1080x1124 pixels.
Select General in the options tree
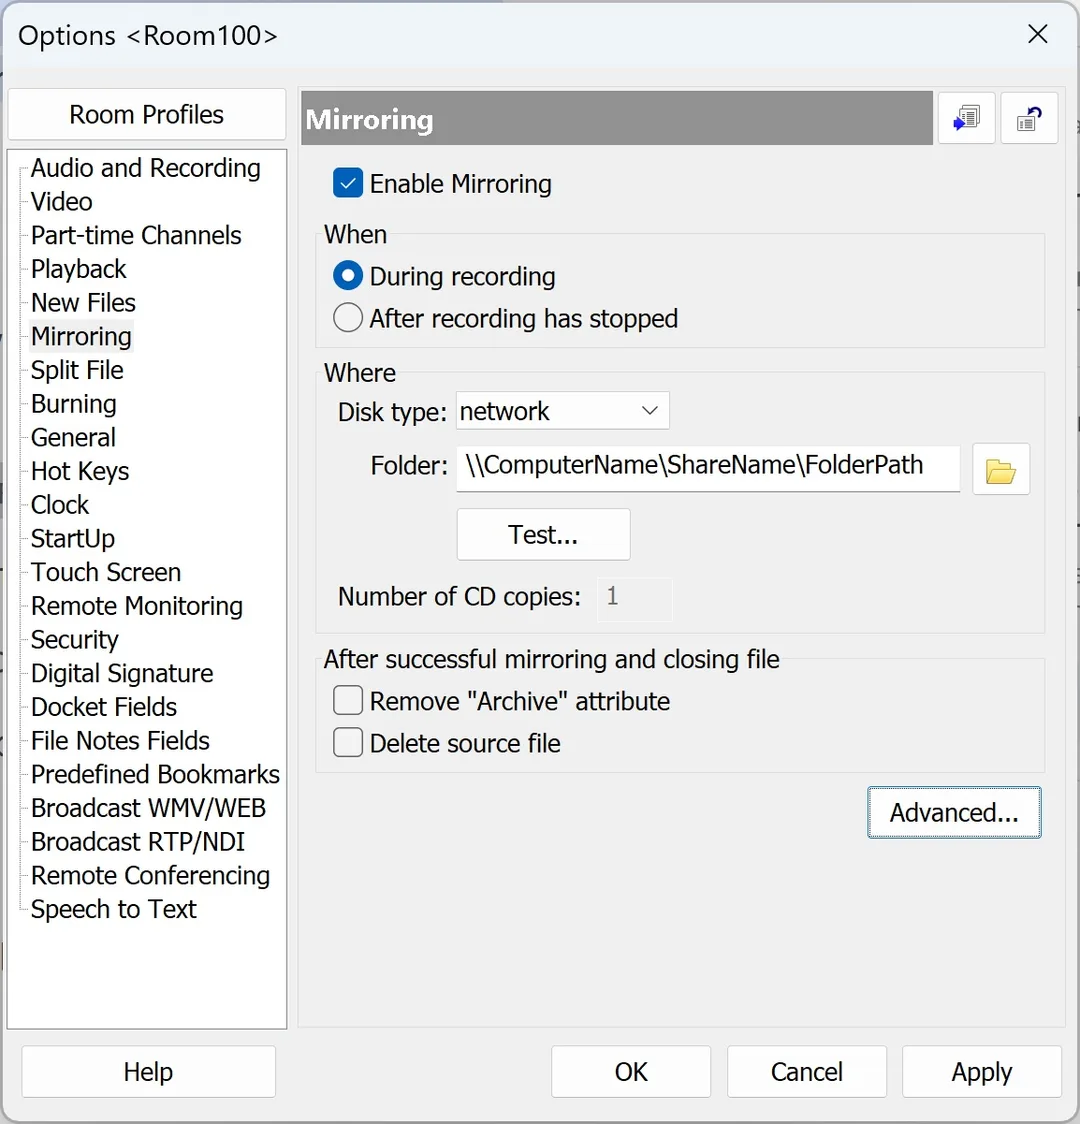(x=73, y=438)
